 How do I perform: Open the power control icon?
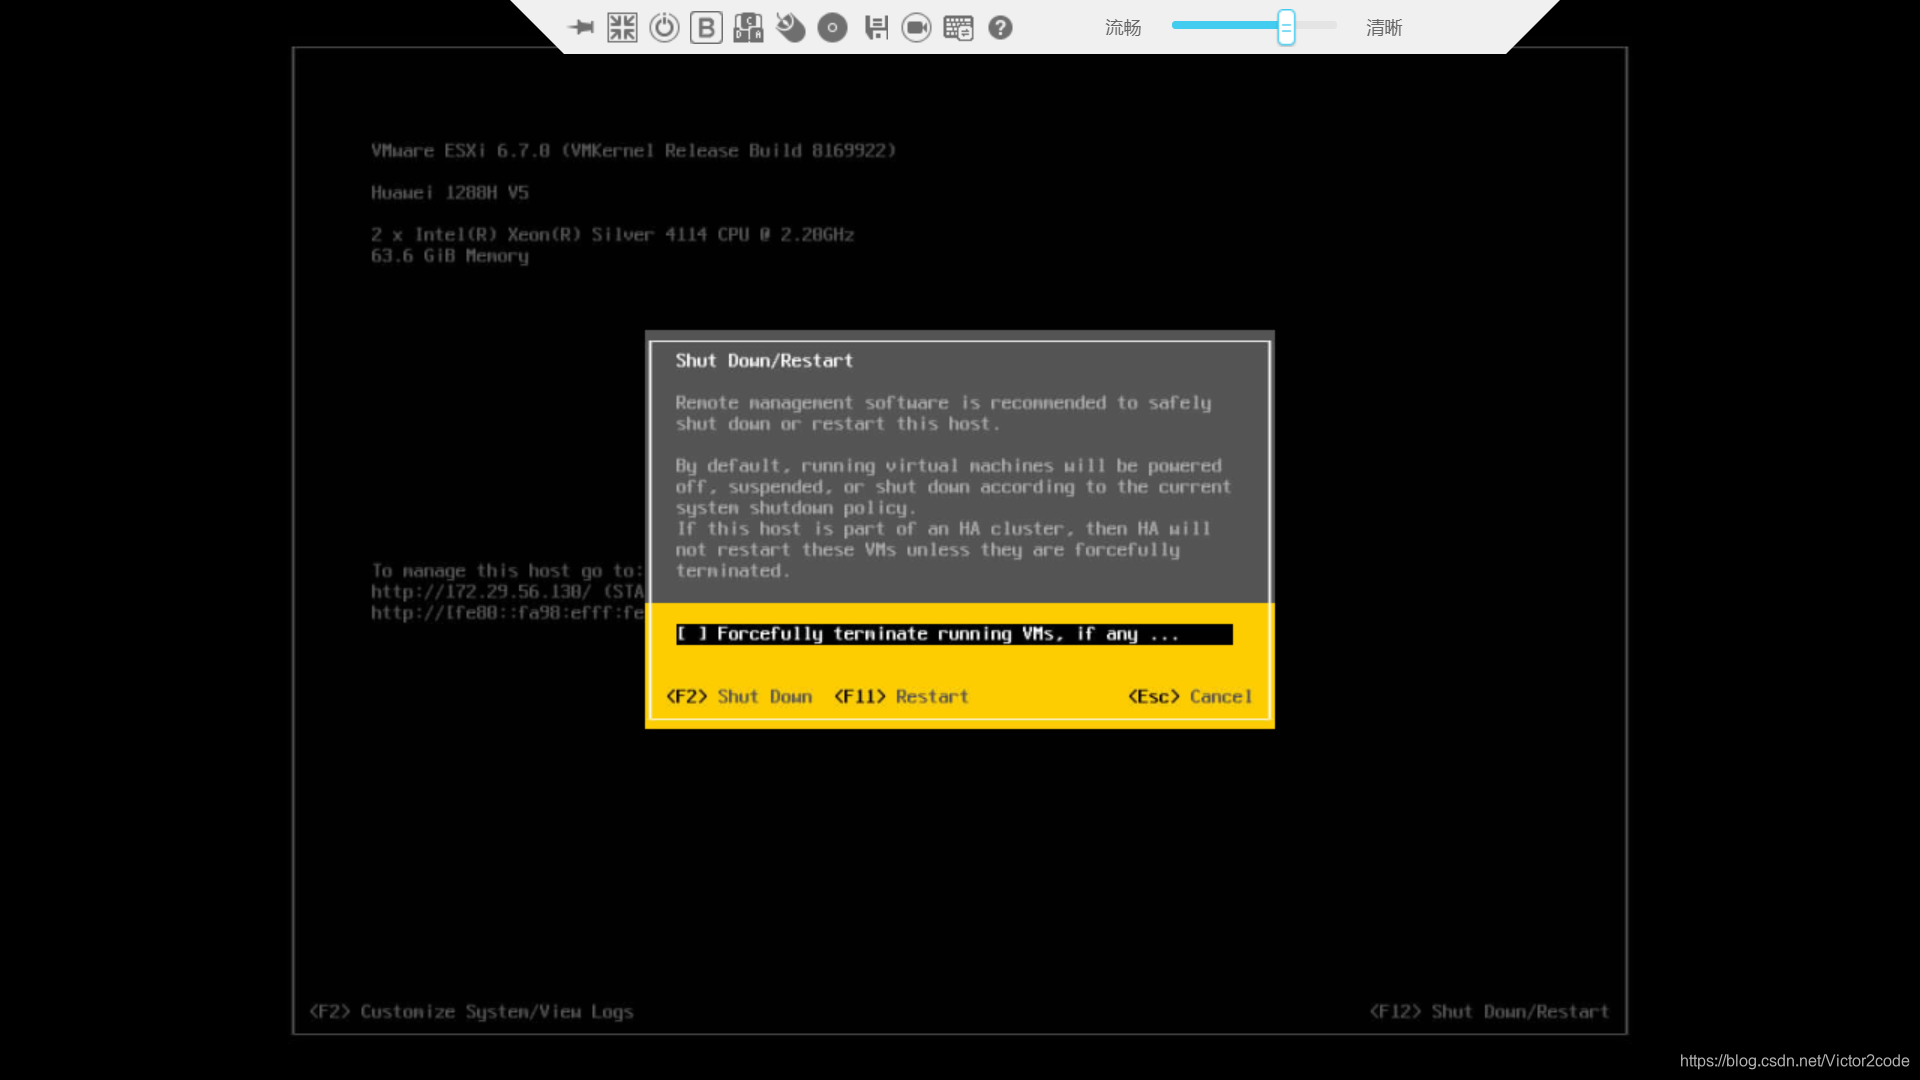click(x=664, y=27)
